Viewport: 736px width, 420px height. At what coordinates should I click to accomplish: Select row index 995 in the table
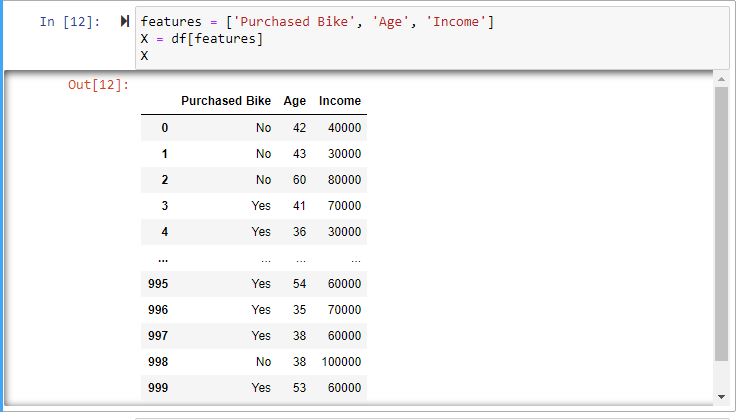[x=158, y=284]
